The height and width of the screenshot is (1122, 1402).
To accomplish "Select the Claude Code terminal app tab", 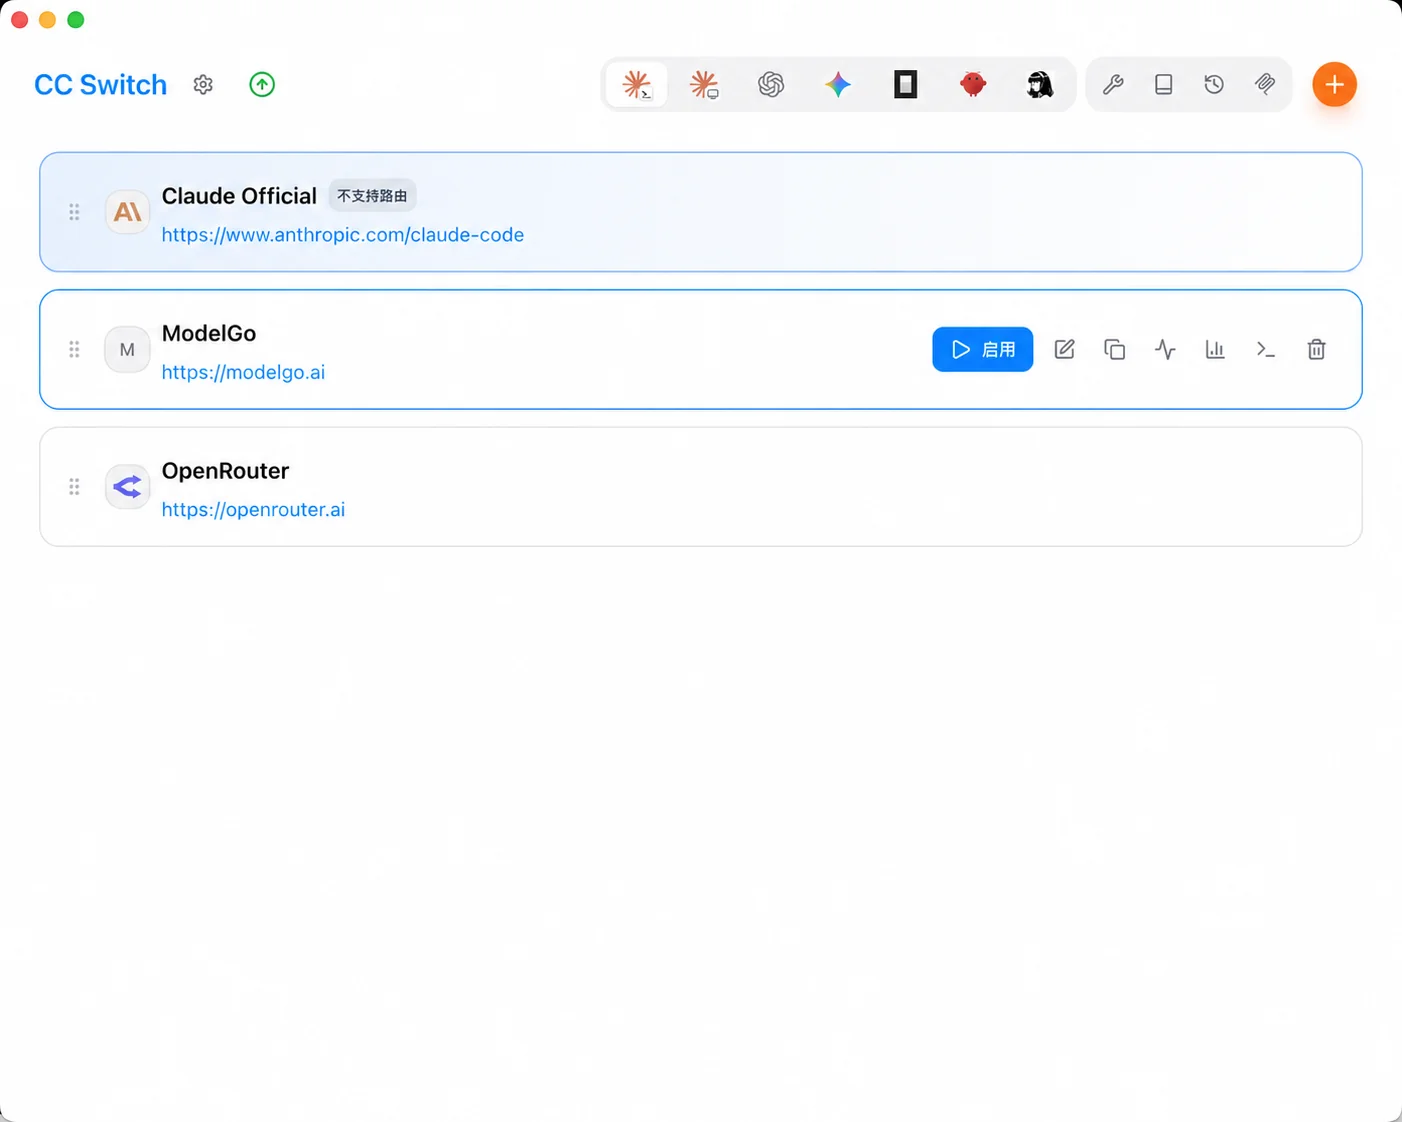I will click(637, 85).
